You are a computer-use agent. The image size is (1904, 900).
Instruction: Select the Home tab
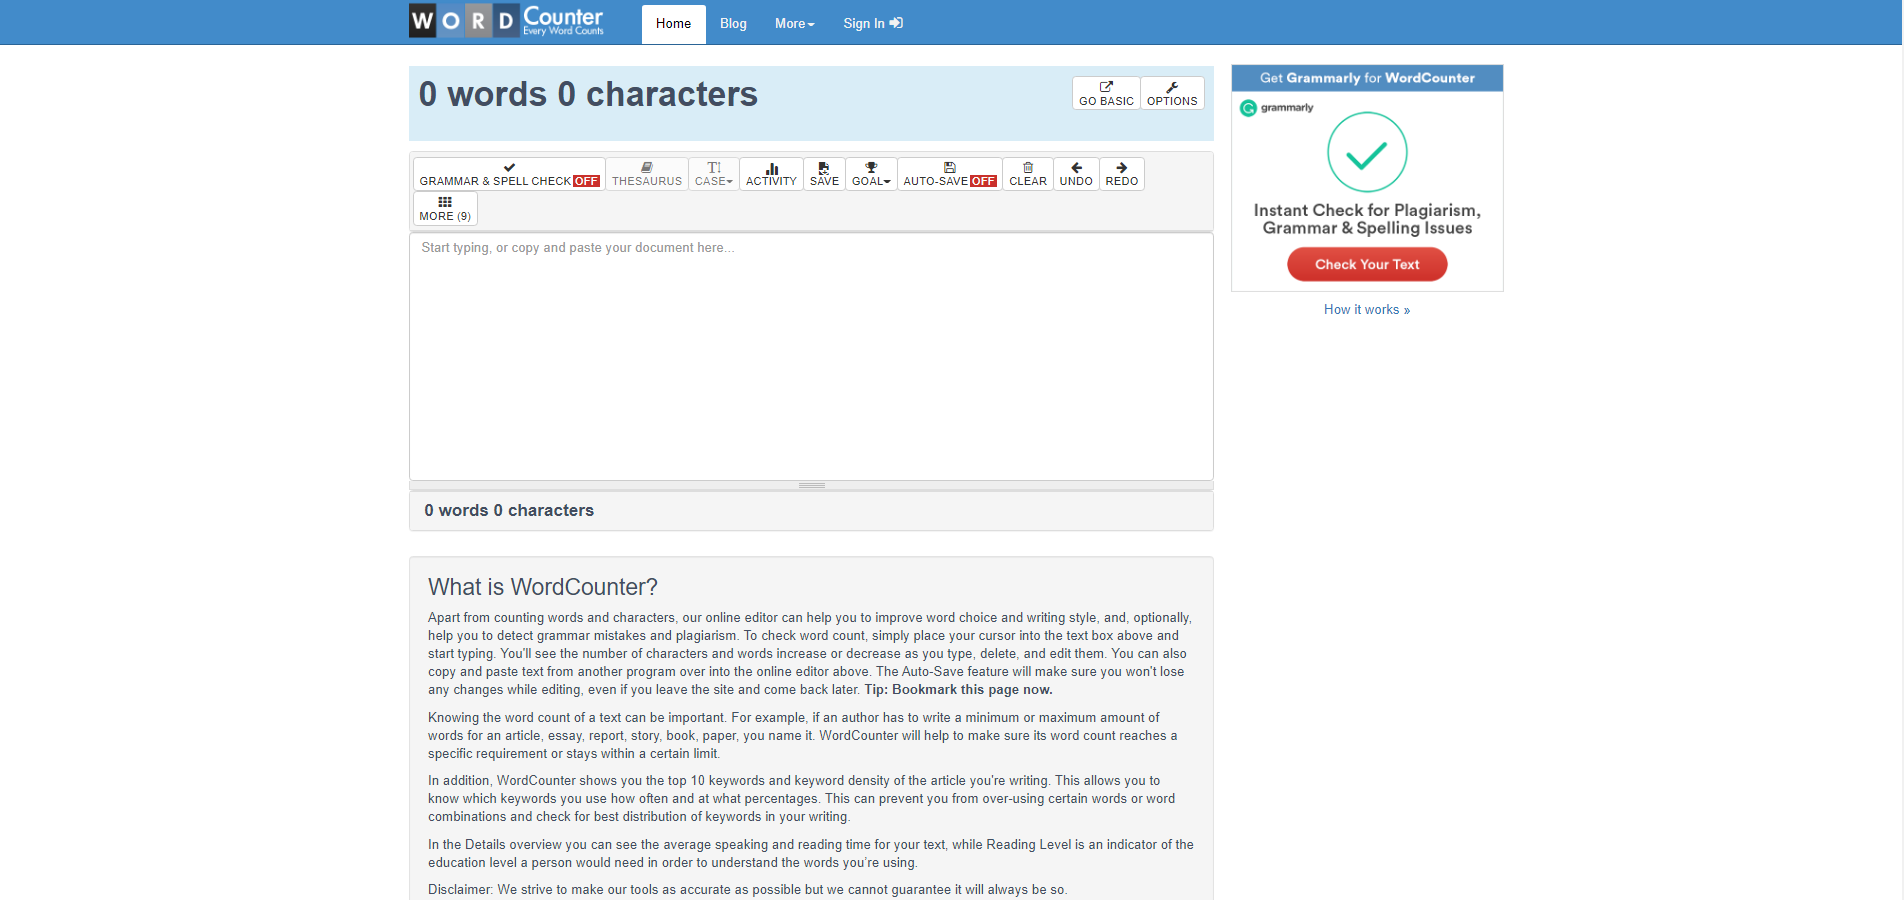(673, 24)
